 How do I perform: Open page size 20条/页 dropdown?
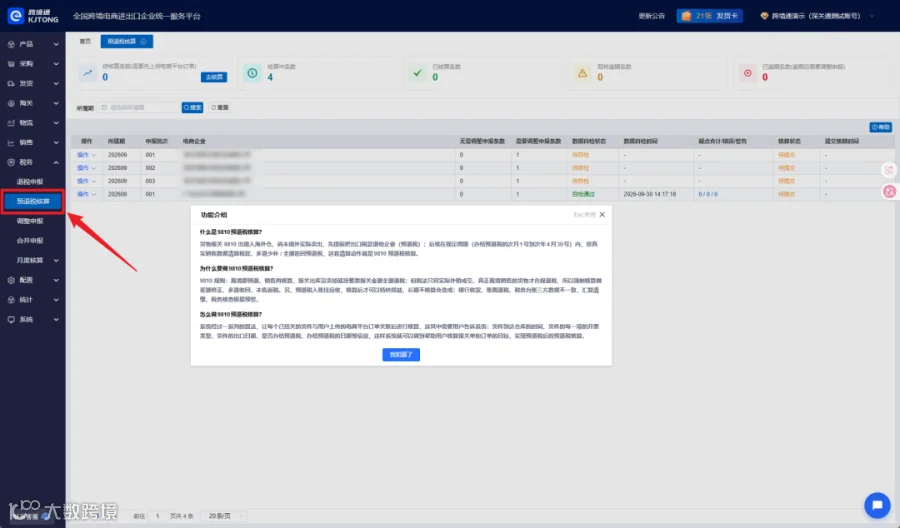point(226,516)
